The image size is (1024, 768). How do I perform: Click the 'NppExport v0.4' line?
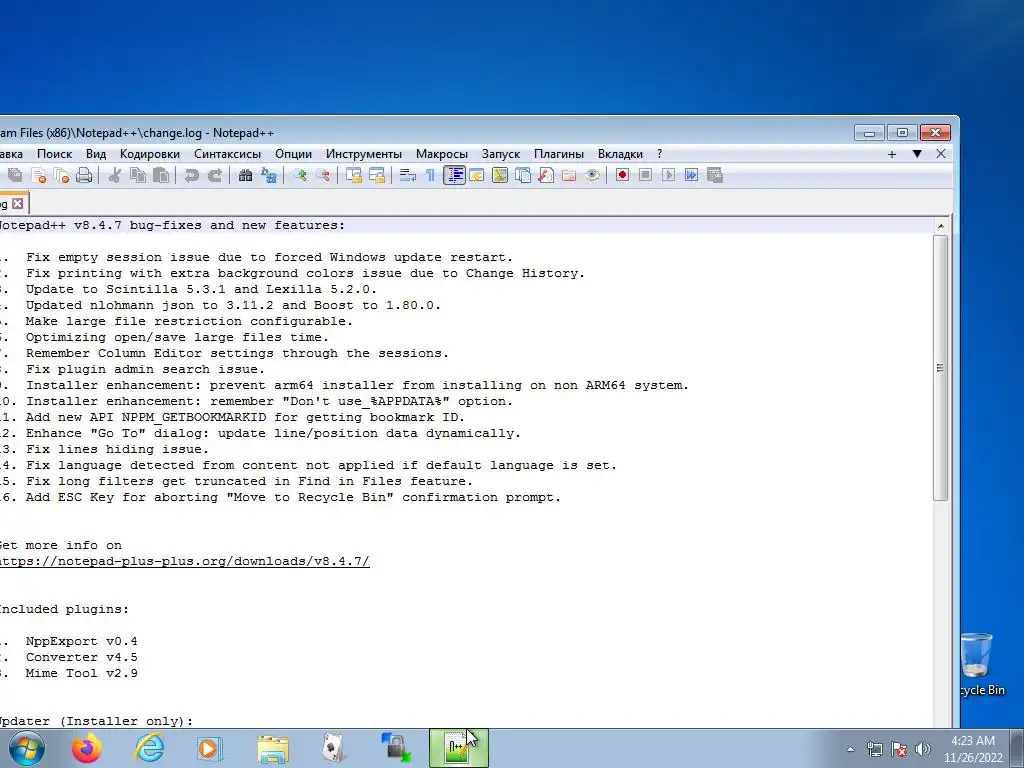82,641
